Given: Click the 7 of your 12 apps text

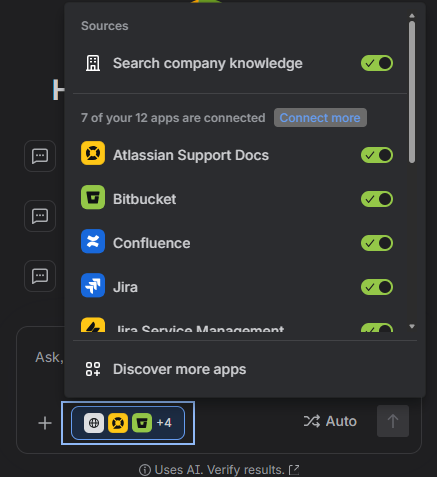Looking at the screenshot, I should pyautogui.click(x=173, y=118).
